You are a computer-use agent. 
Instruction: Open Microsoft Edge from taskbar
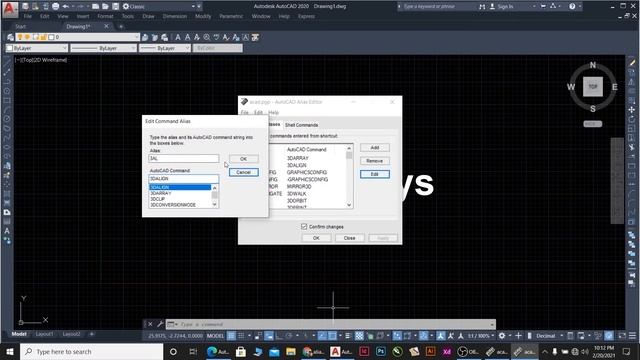(x=218, y=351)
